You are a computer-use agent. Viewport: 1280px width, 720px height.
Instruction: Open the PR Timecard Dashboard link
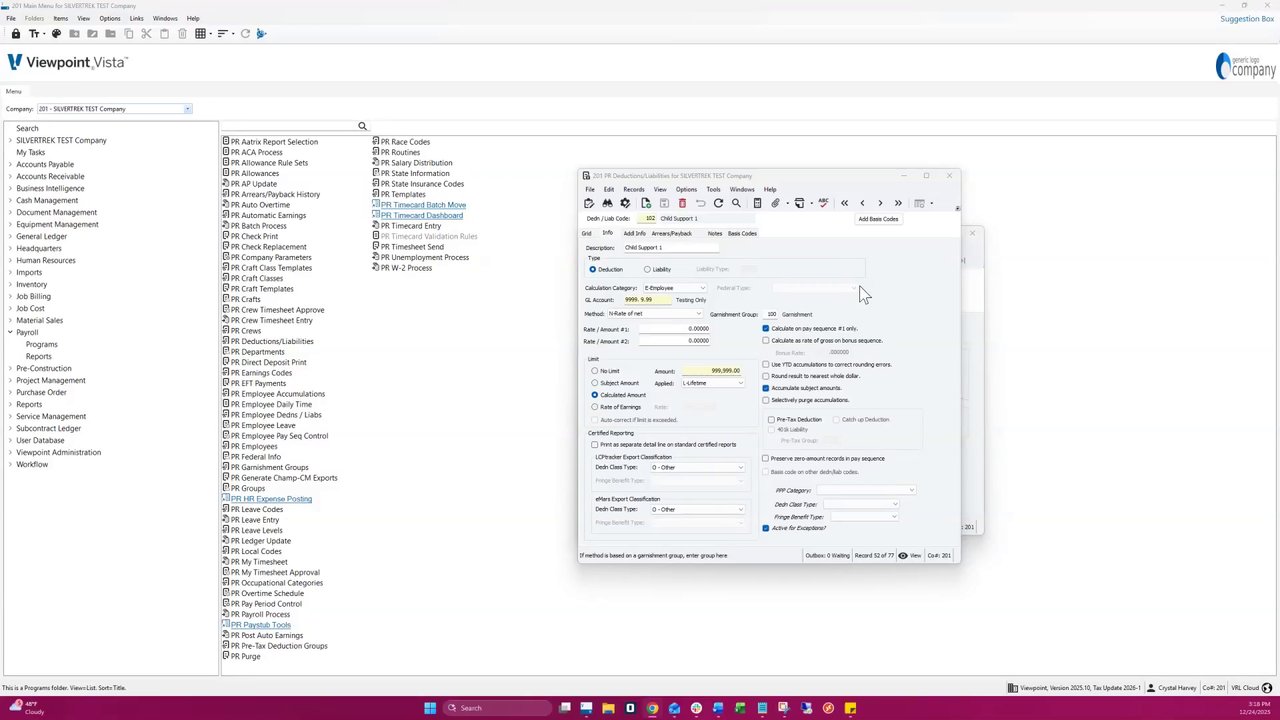tap(421, 216)
